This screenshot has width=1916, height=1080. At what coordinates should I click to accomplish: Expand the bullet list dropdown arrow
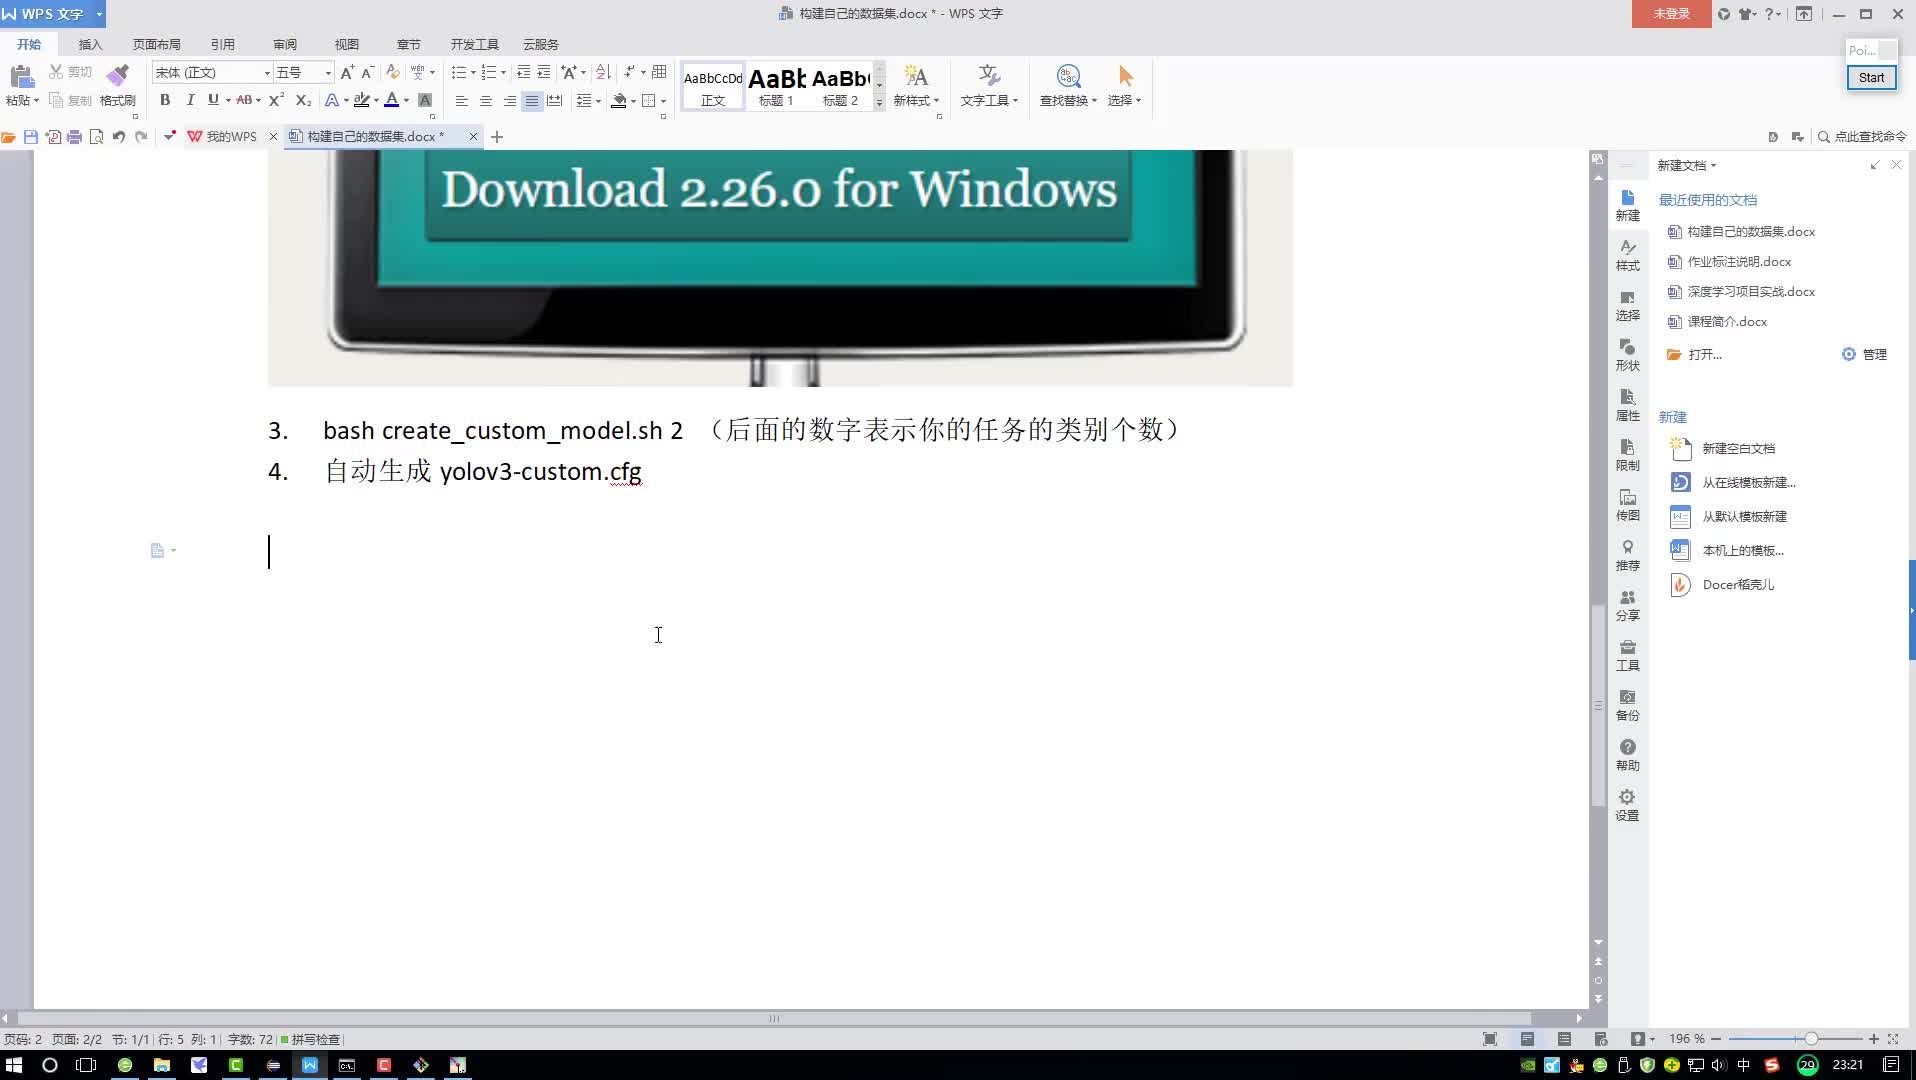473,73
